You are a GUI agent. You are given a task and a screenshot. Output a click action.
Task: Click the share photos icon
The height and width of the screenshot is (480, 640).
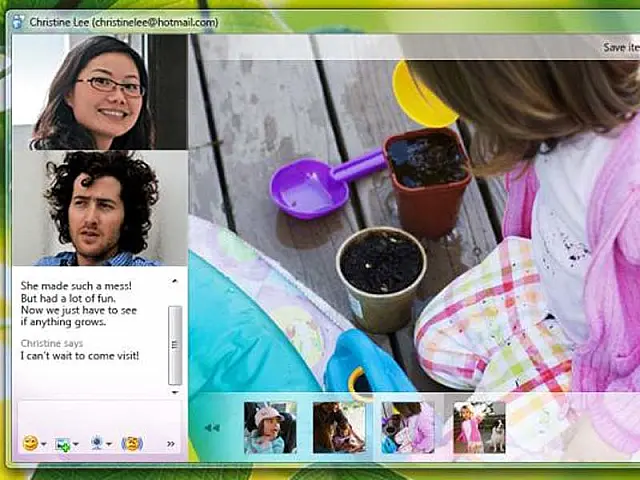click(63, 444)
